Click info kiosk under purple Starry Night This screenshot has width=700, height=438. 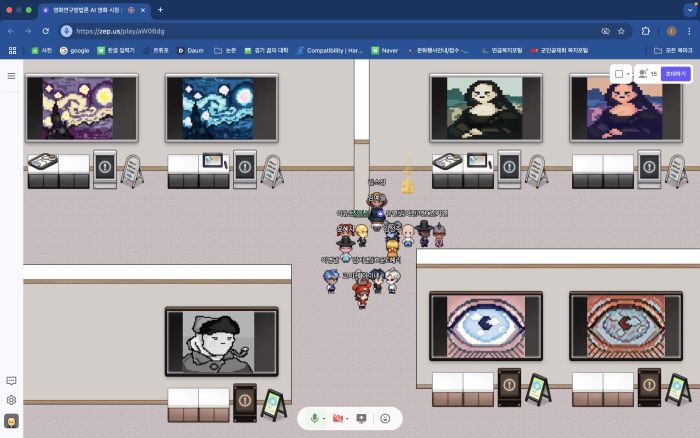[105, 169]
